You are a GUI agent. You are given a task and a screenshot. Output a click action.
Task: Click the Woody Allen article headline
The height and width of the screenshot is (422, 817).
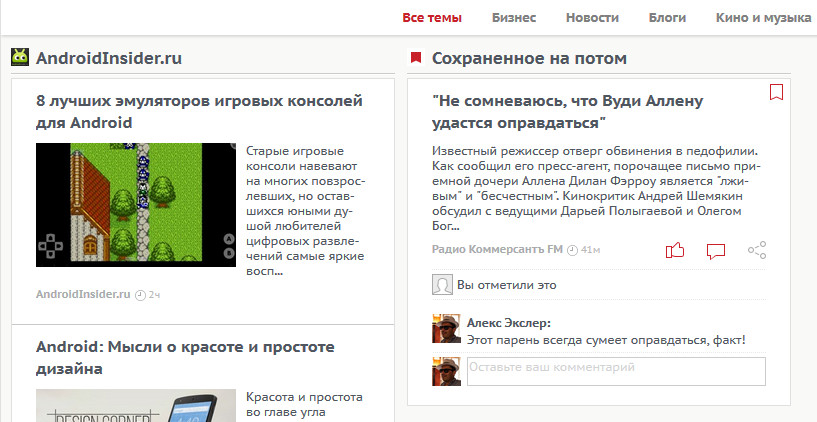[x=569, y=111]
